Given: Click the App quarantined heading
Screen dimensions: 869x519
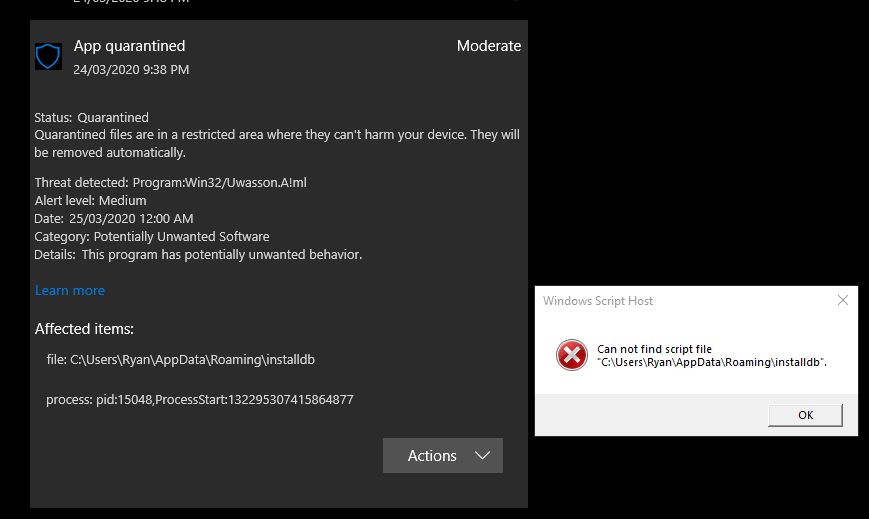Looking at the screenshot, I should [x=130, y=46].
